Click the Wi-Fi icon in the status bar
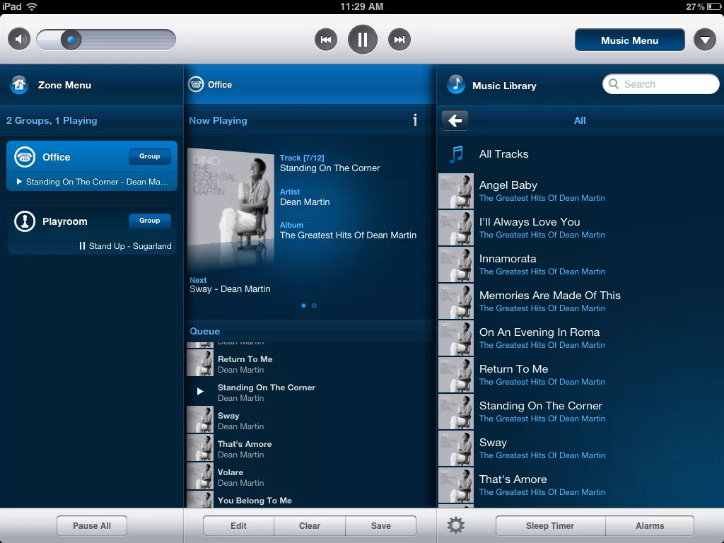This screenshot has height=543, width=724. (32, 6)
